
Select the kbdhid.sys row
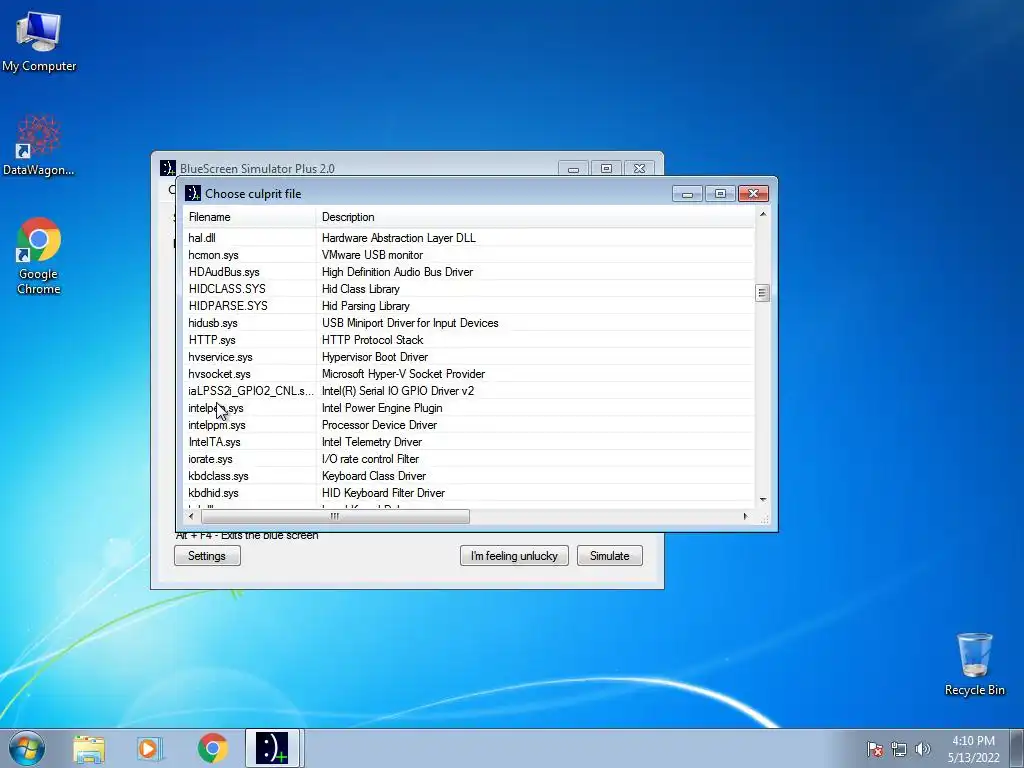(x=468, y=492)
